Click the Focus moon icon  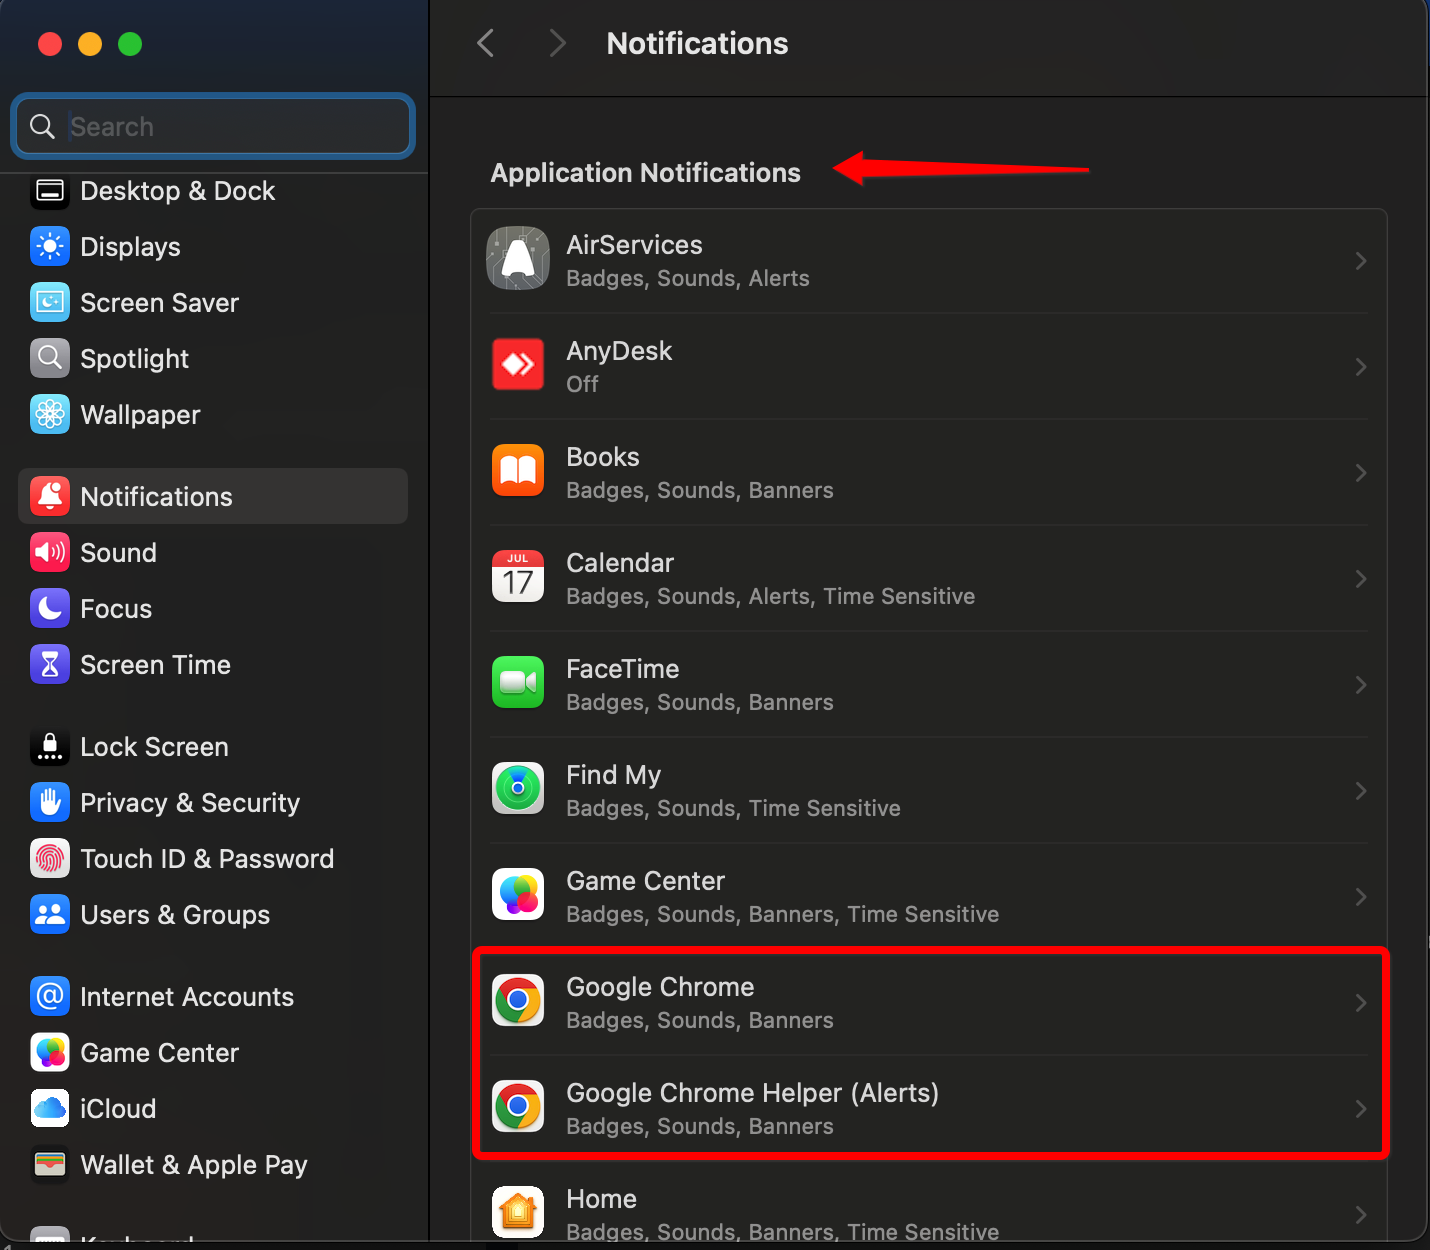[x=50, y=608]
